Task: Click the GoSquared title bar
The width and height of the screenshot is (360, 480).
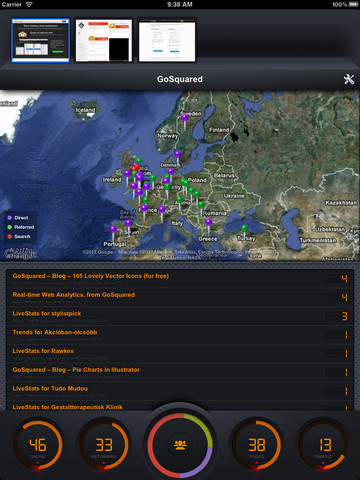Action: click(x=180, y=79)
